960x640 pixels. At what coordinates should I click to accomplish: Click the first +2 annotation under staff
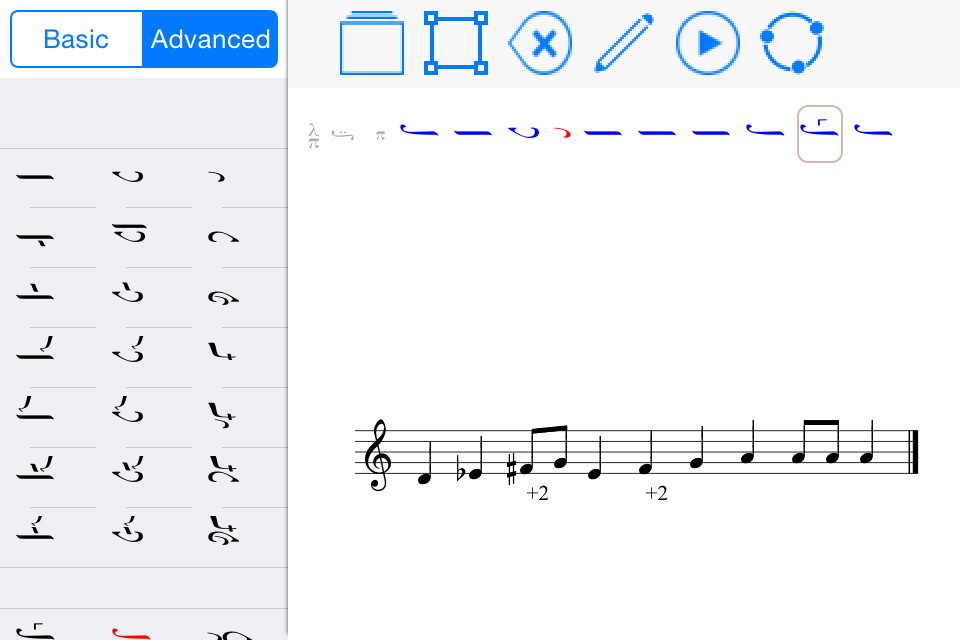[537, 492]
